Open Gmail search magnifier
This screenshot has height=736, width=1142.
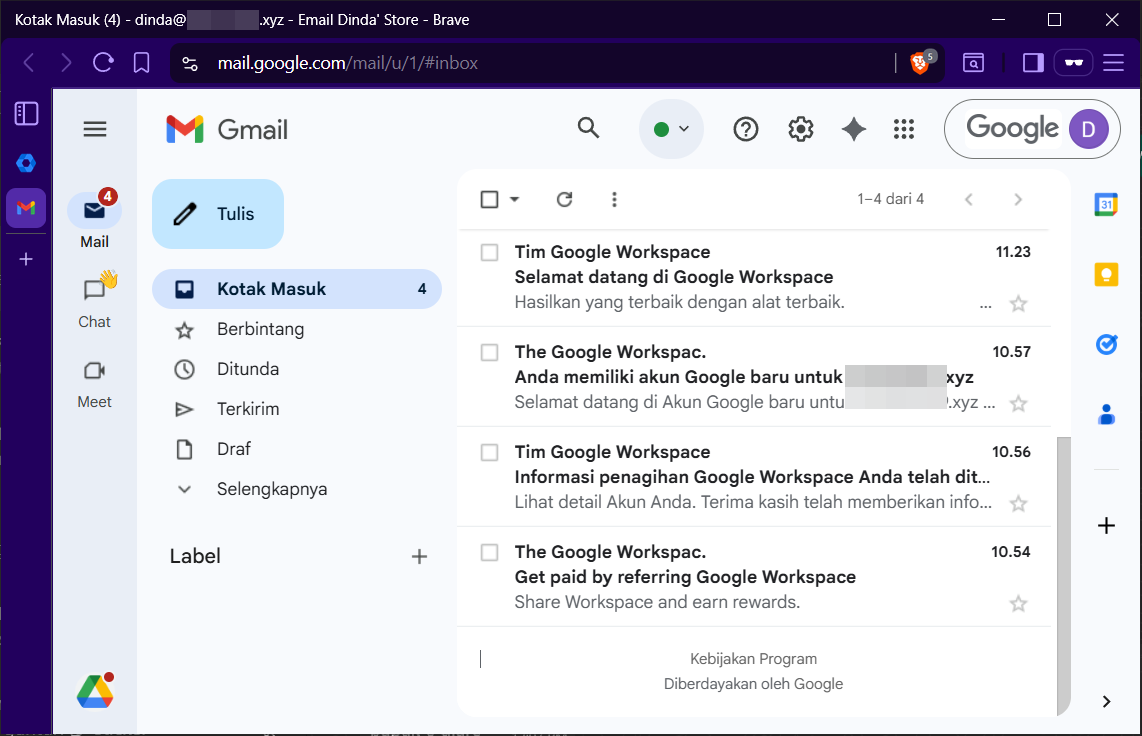coord(588,129)
